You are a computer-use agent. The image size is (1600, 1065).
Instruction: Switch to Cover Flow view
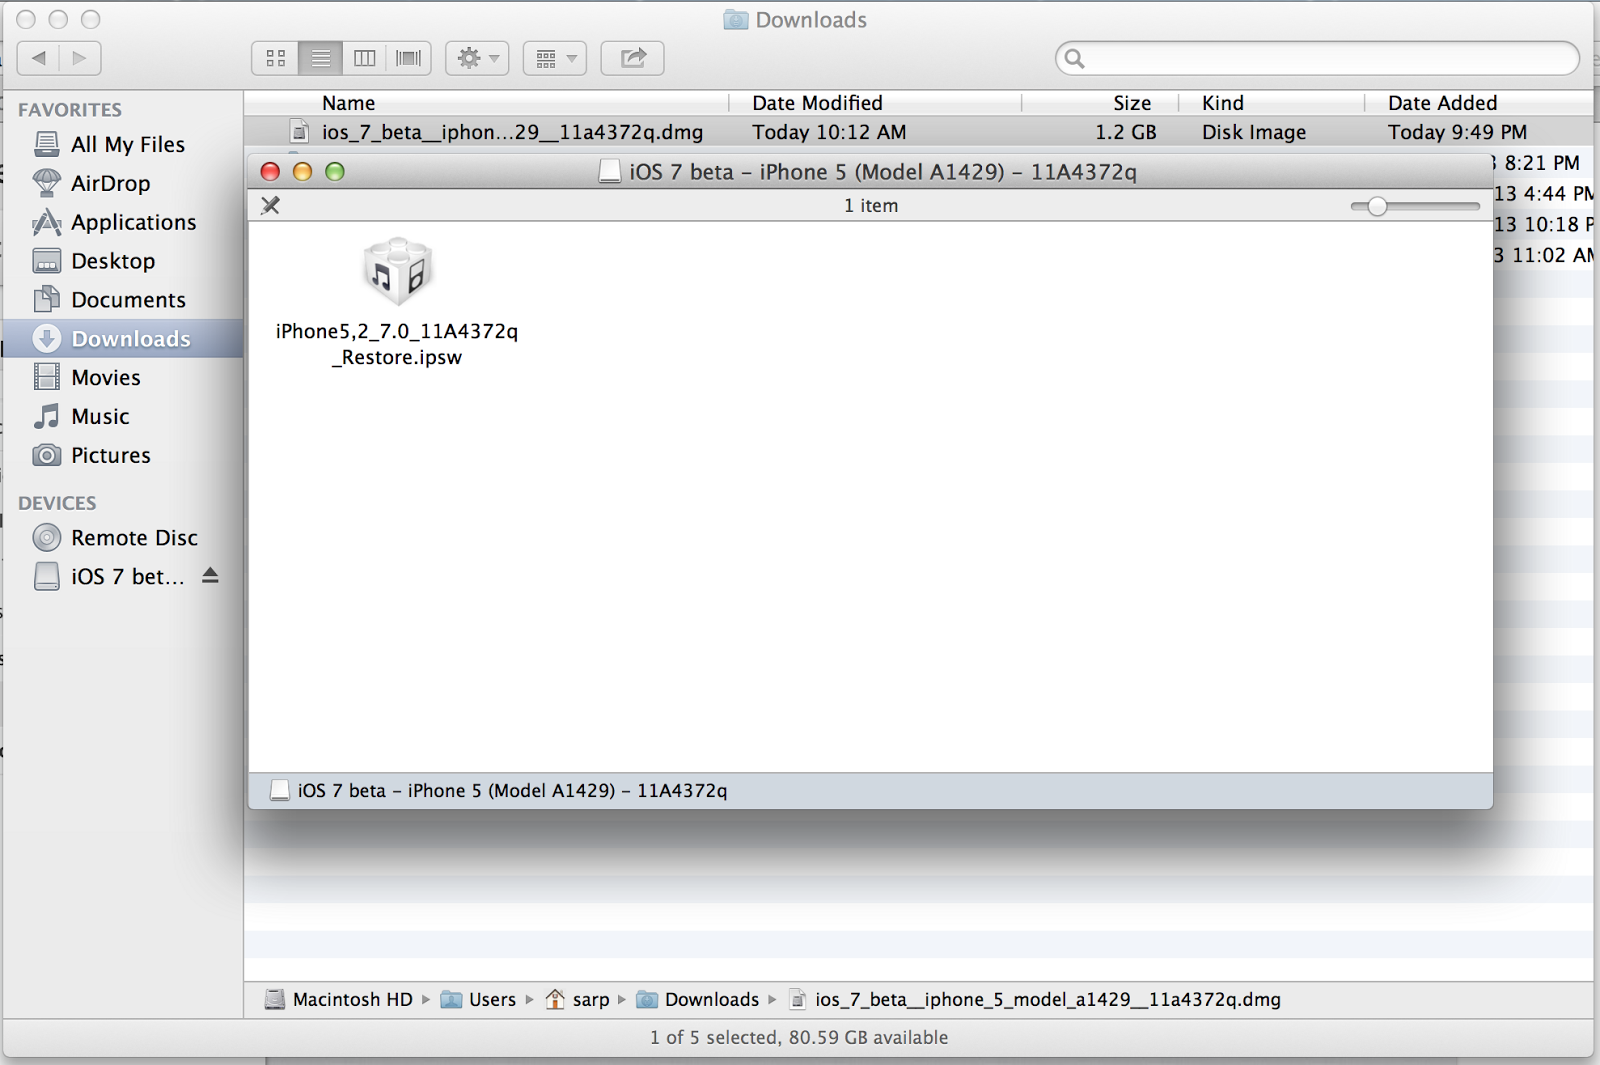point(408,58)
